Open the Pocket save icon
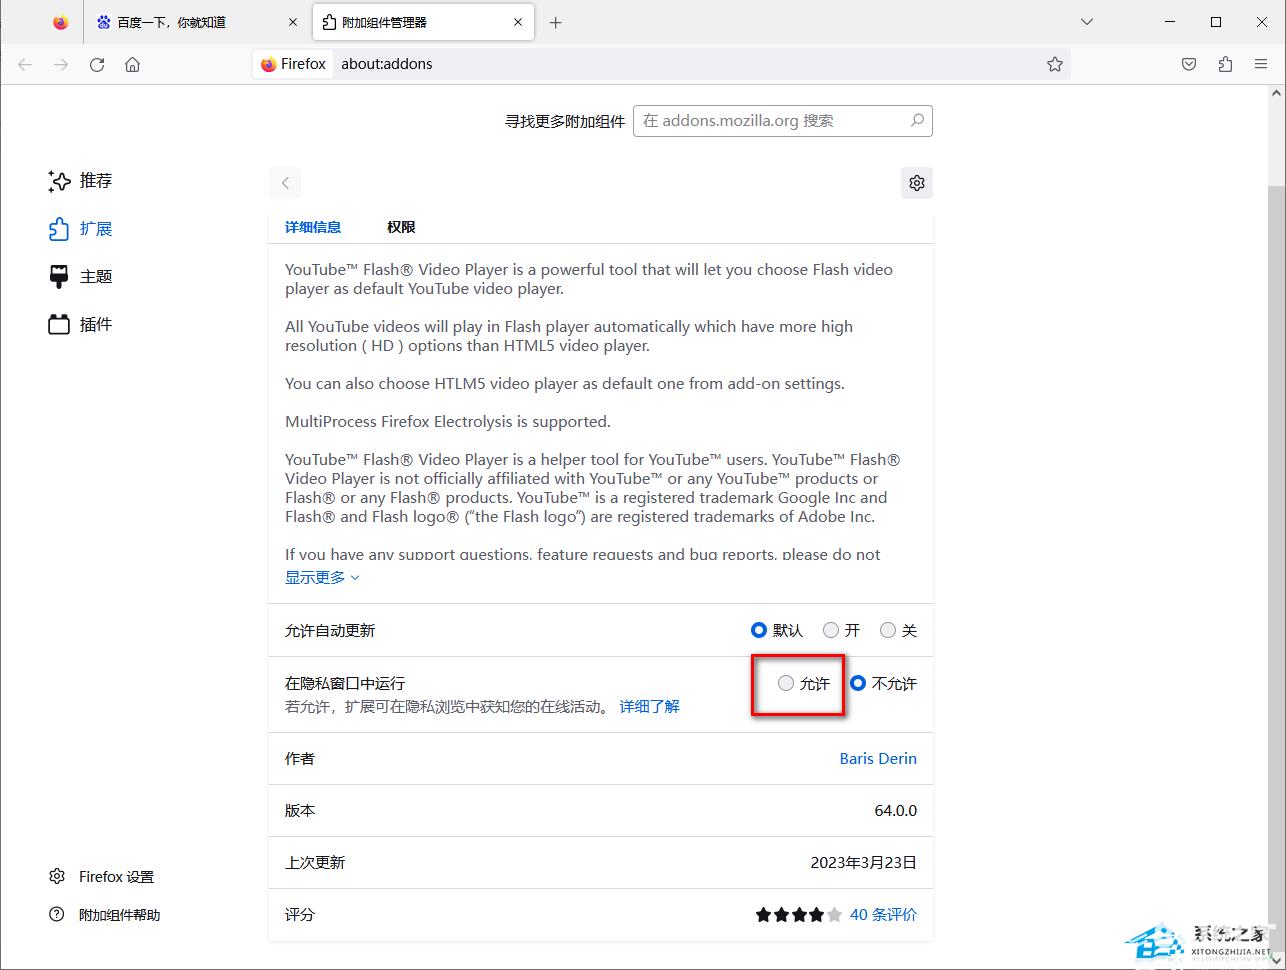The width and height of the screenshot is (1286, 970). tap(1189, 64)
